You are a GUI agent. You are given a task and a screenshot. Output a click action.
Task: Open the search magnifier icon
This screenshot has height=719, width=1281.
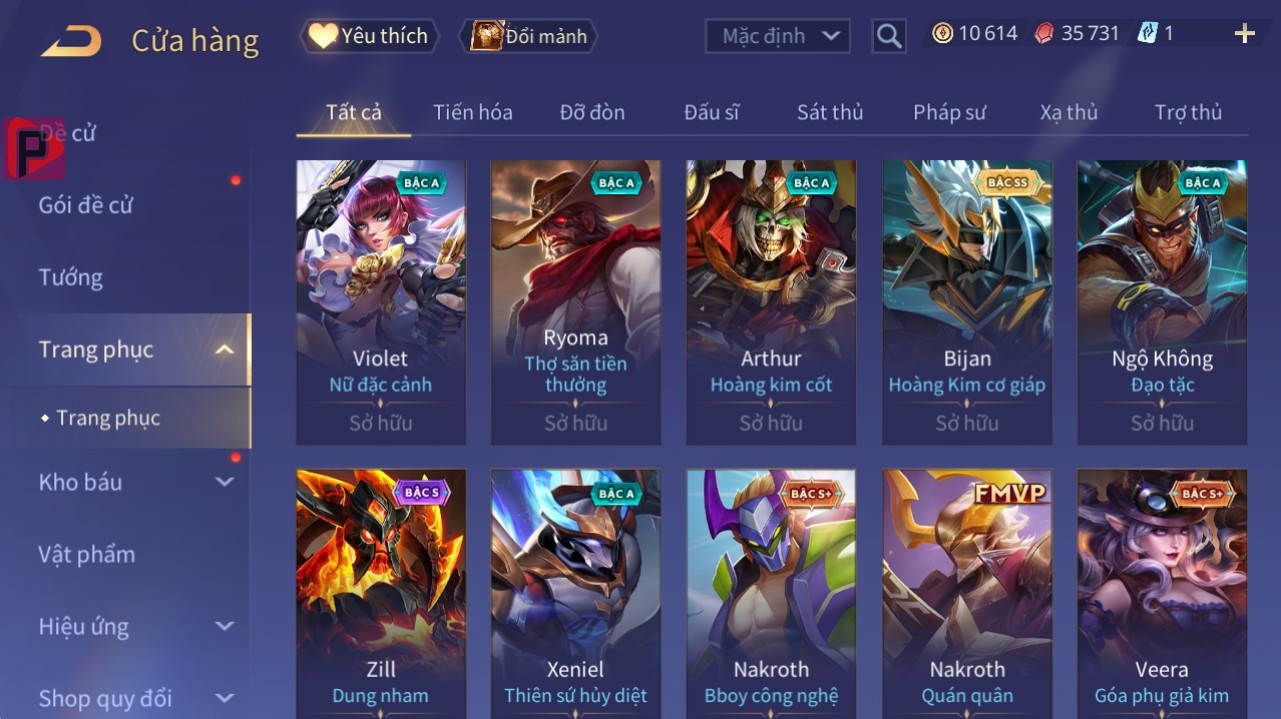pos(888,36)
